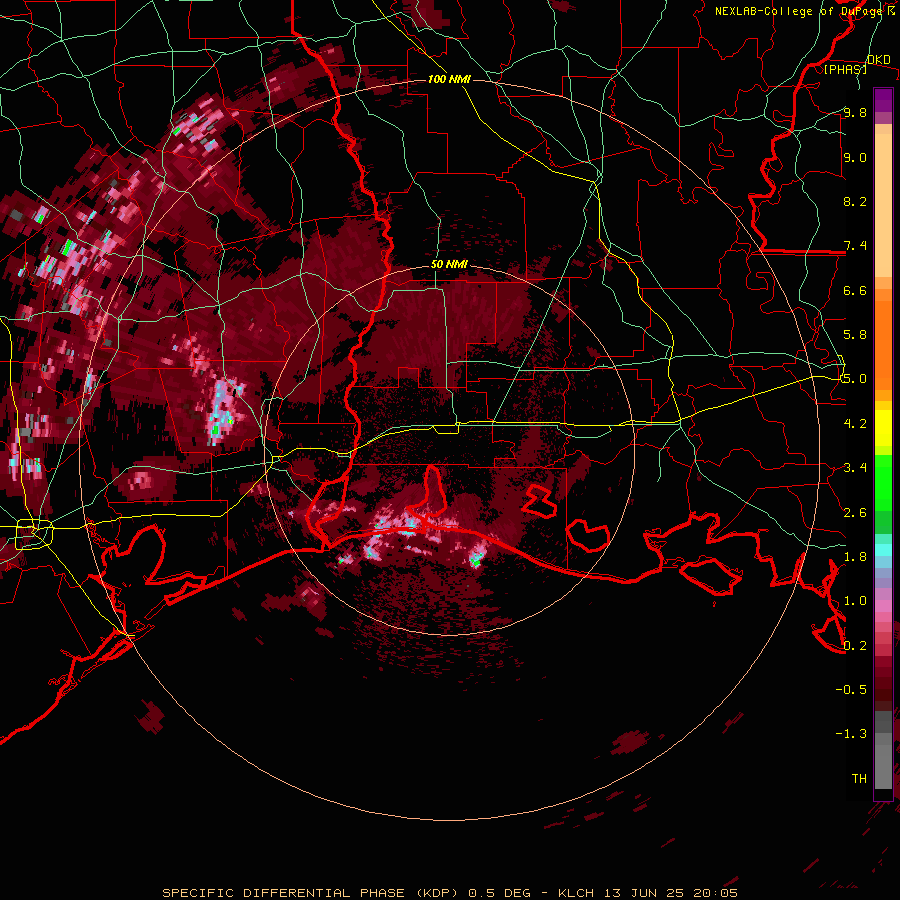Click the cyan segment of color bar
The height and width of the screenshot is (900, 900).
point(883,550)
